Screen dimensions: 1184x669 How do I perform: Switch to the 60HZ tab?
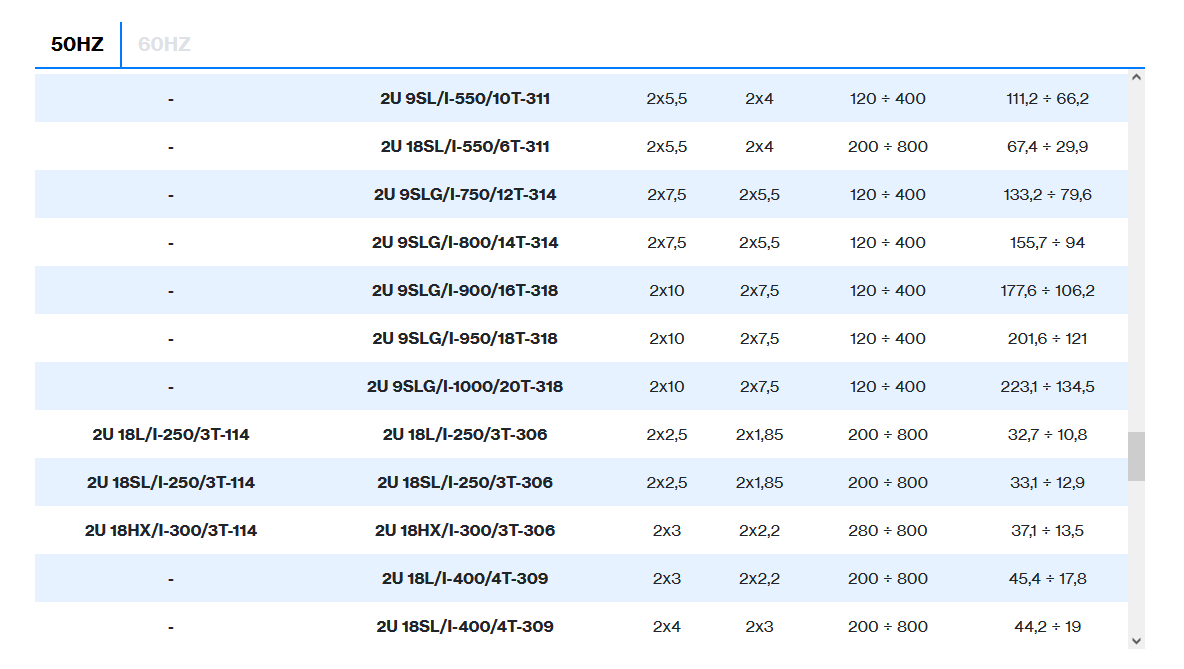pyautogui.click(x=164, y=44)
